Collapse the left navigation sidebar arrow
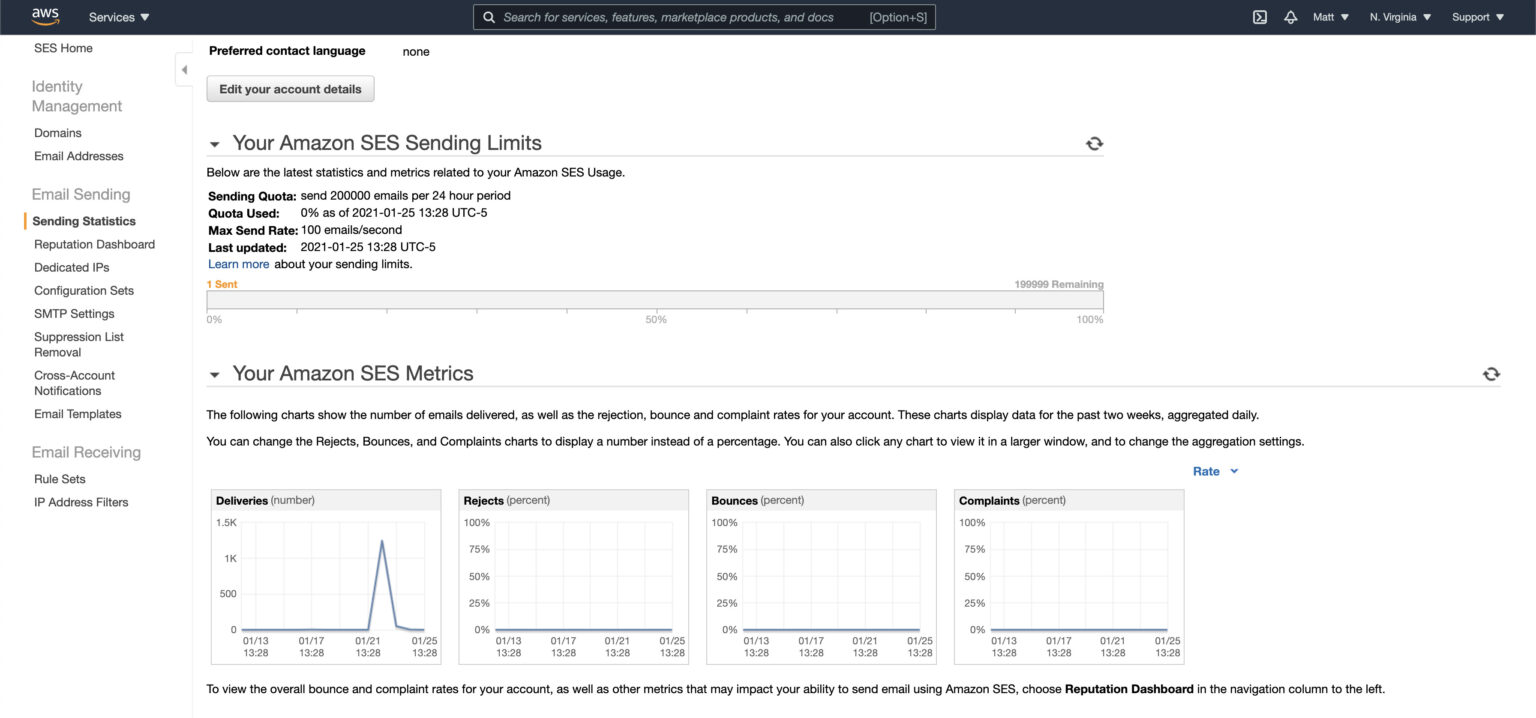 point(184,69)
